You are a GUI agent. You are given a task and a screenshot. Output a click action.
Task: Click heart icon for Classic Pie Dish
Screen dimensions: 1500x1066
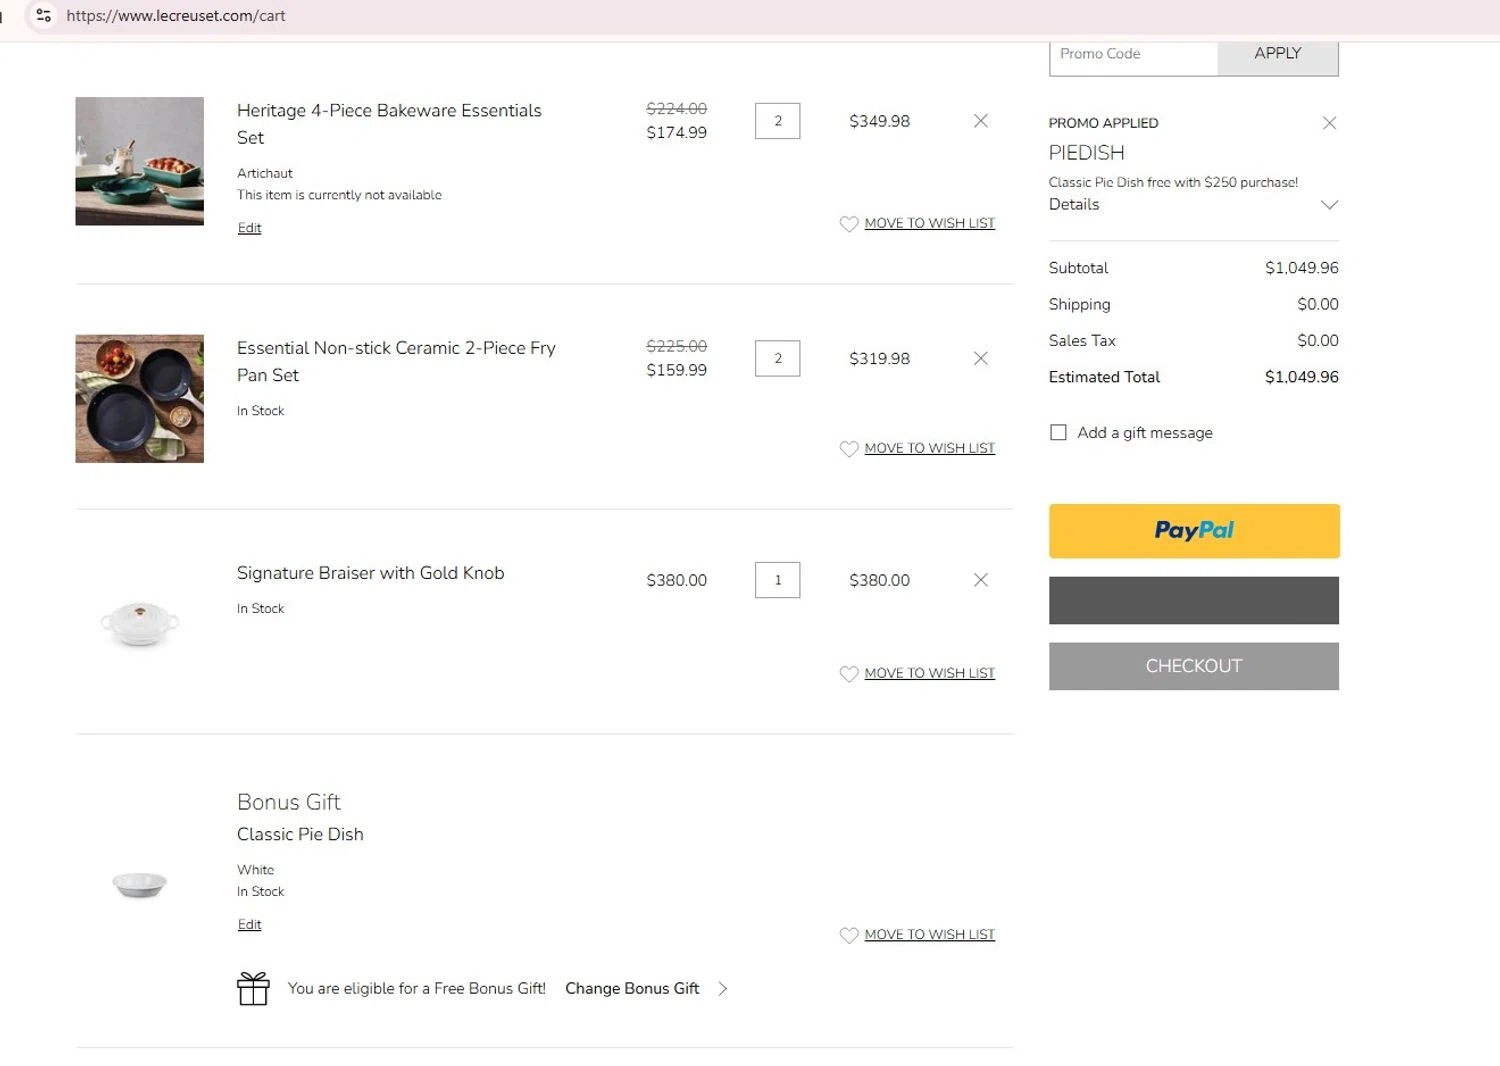point(849,935)
